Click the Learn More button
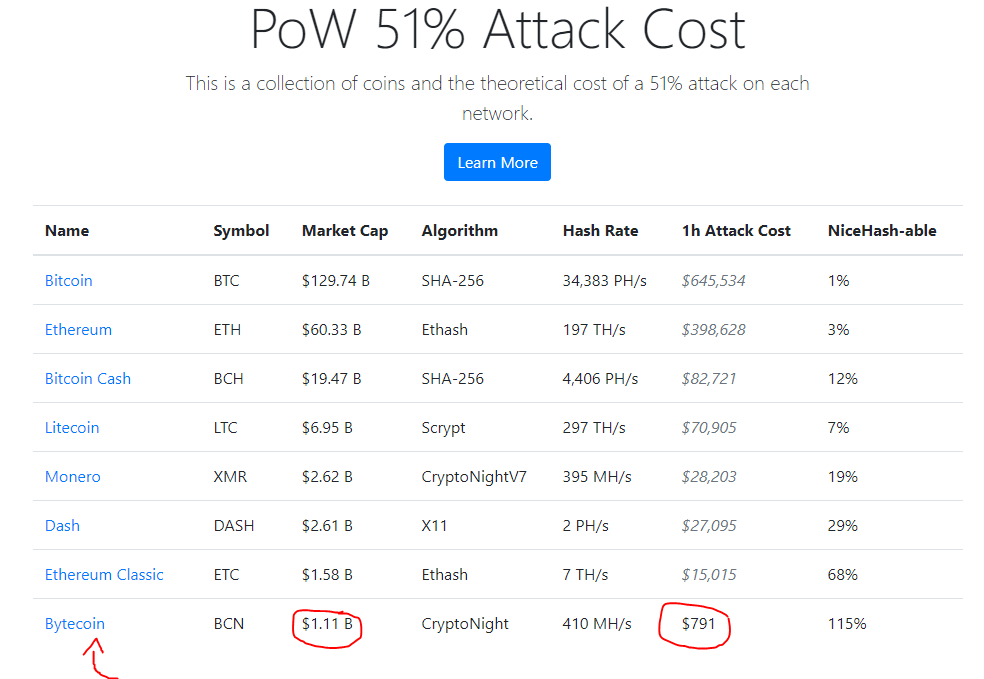The image size is (984, 679). click(x=497, y=162)
